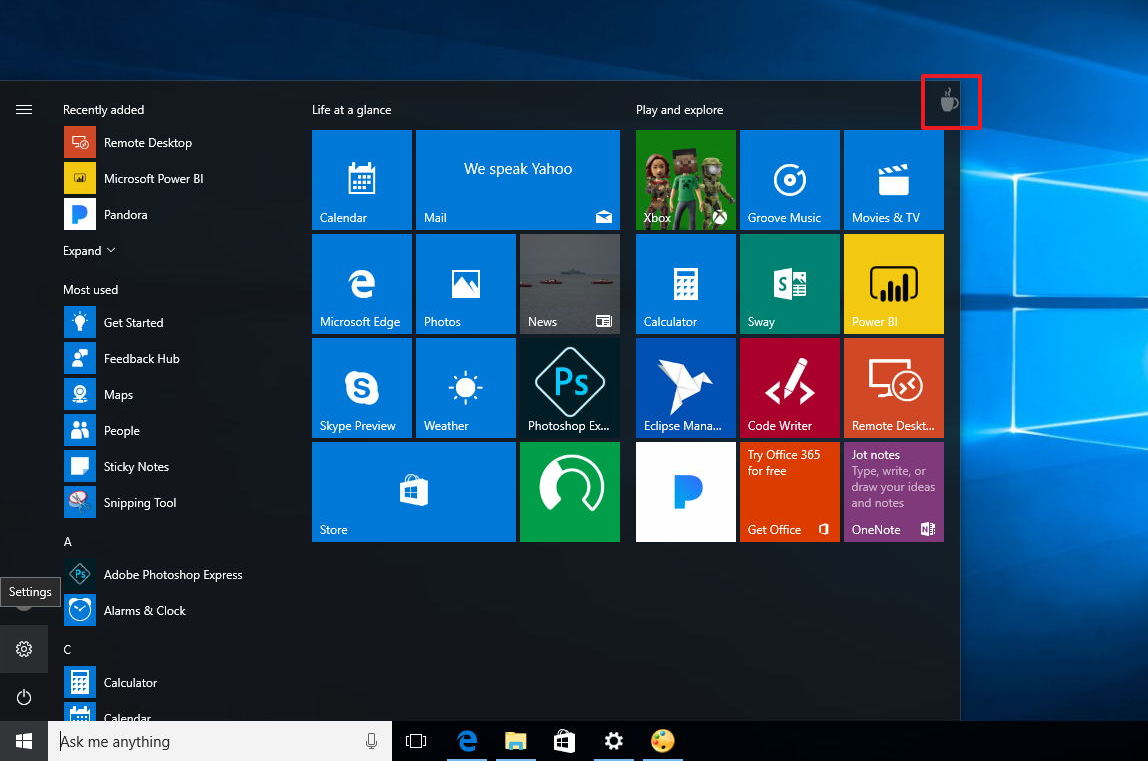Open the Xbox tile
Screen dimensions: 1148x761
point(685,179)
